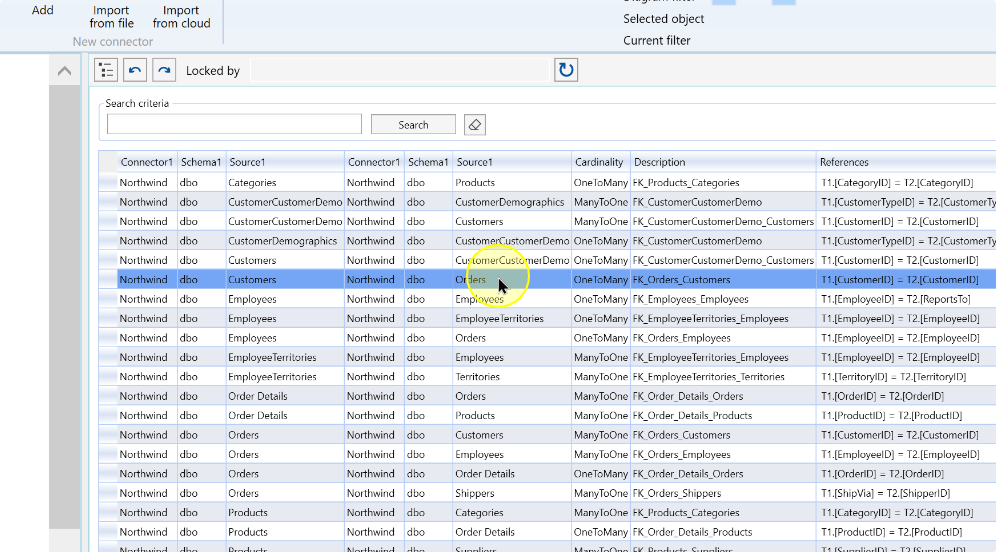996x552 pixels.
Task: Click the Add button
Action: pos(43,10)
